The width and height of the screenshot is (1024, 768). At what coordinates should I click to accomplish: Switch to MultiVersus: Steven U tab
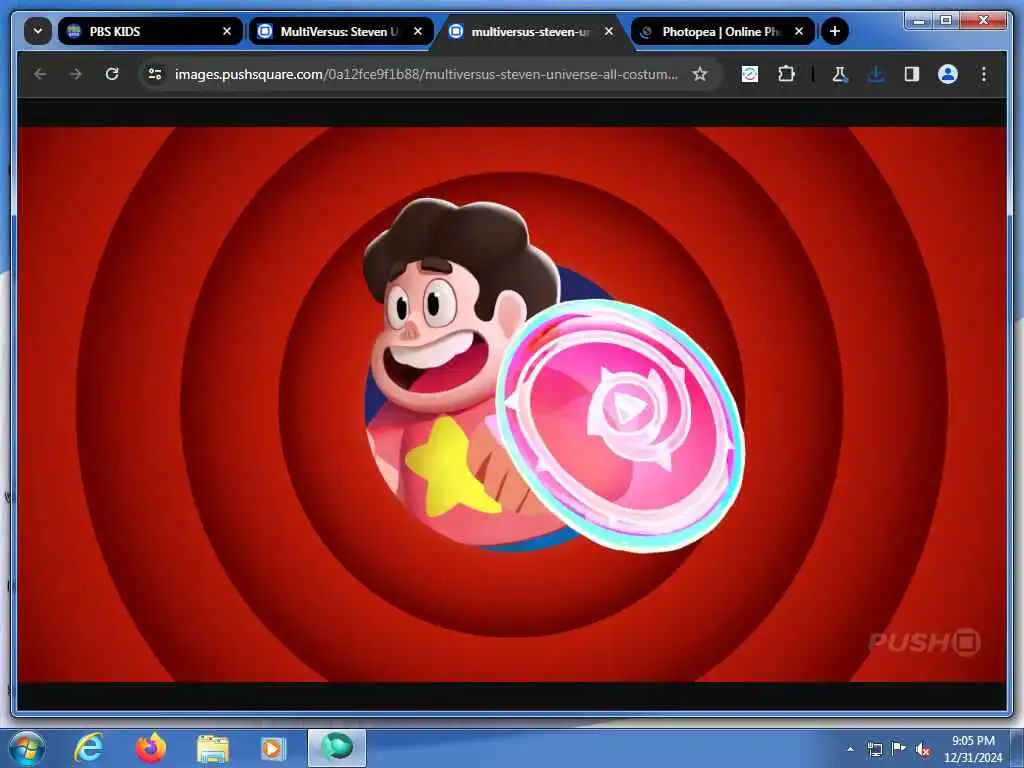coord(341,31)
